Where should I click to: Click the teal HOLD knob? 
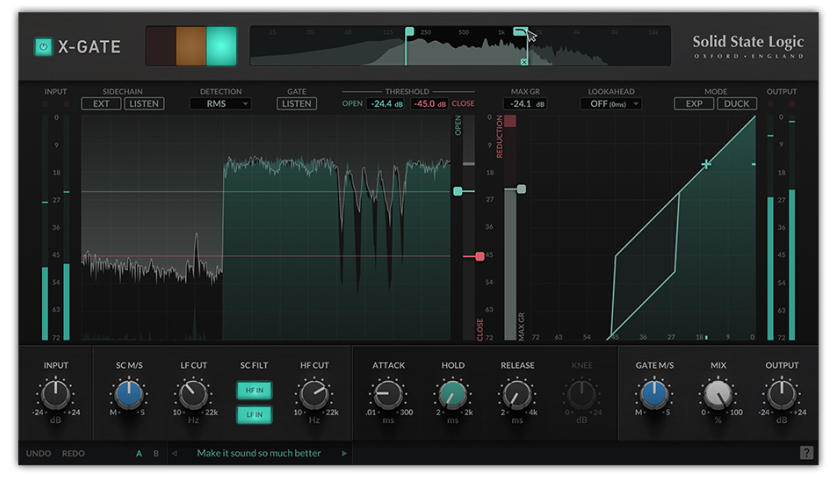[453, 394]
